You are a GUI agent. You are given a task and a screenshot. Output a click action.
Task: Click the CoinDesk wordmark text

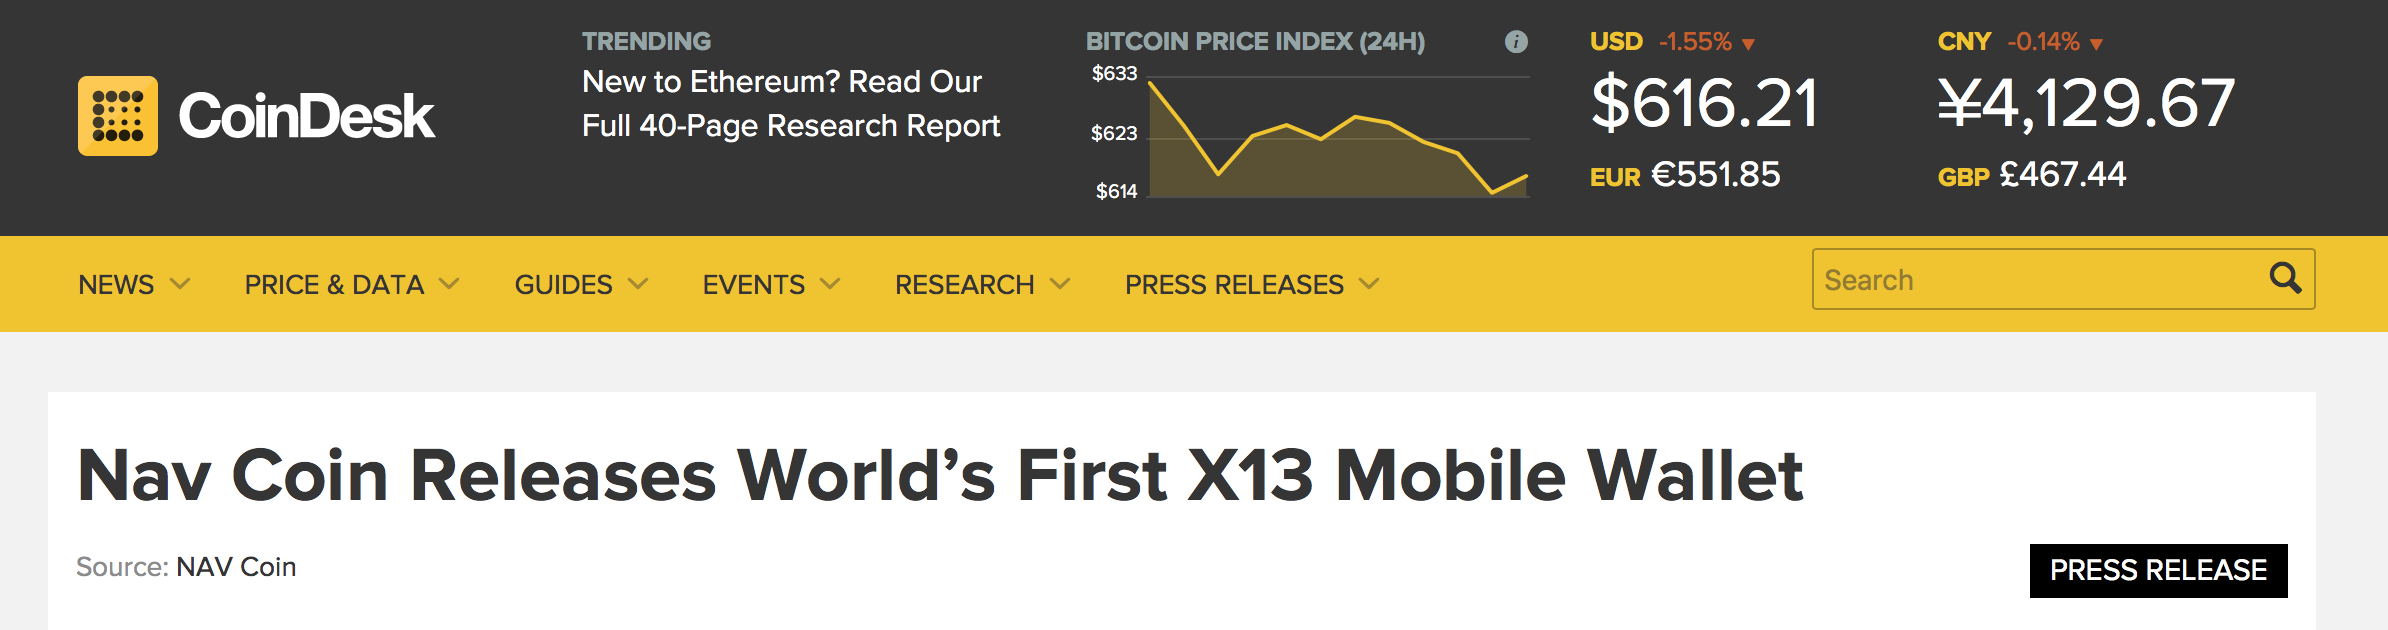pyautogui.click(x=306, y=116)
